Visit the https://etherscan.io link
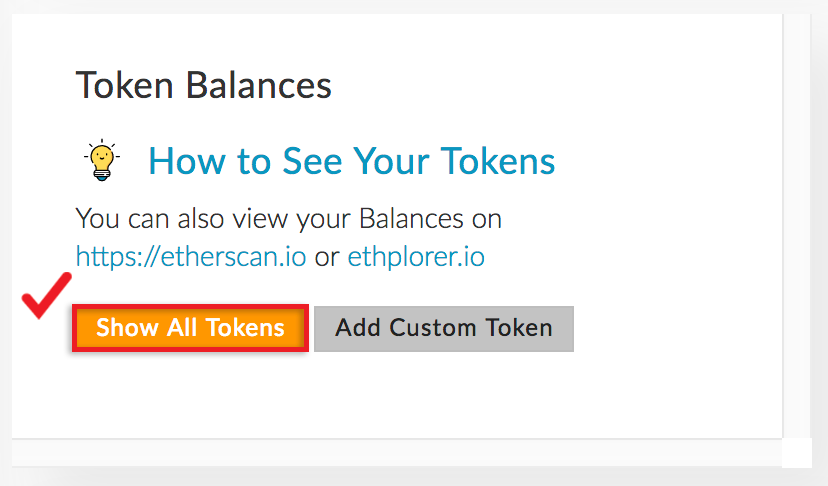Image resolution: width=828 pixels, height=486 pixels. coord(191,257)
